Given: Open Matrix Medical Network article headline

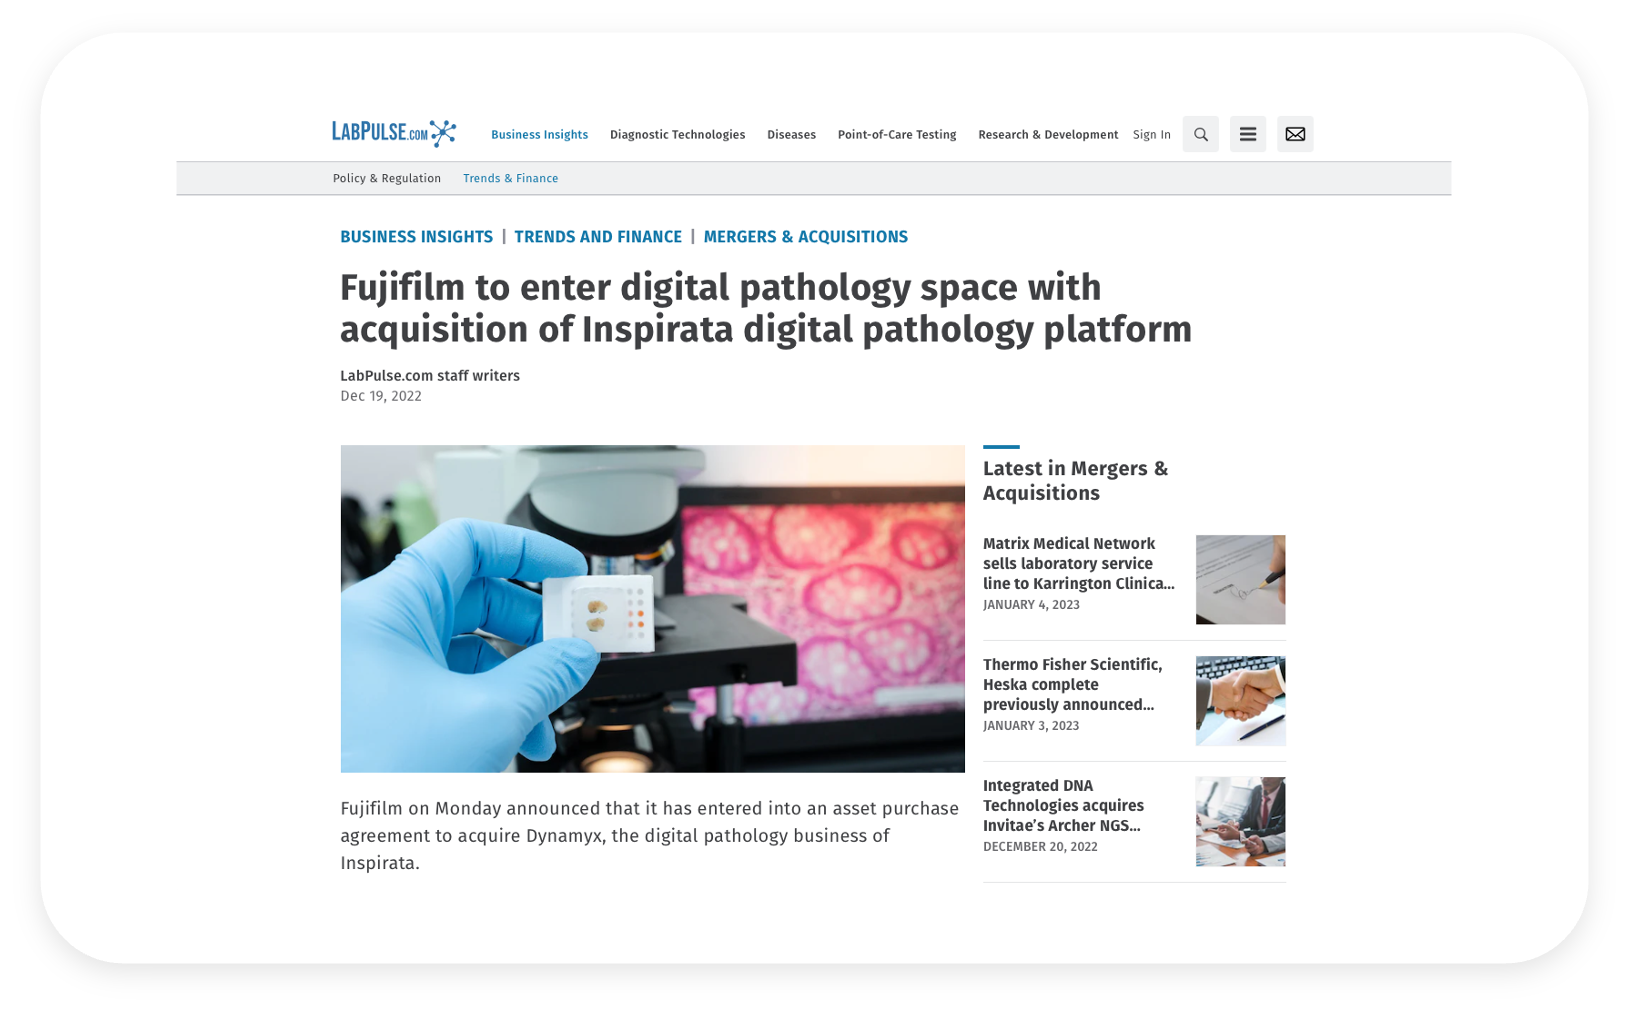Looking at the screenshot, I should [1078, 563].
